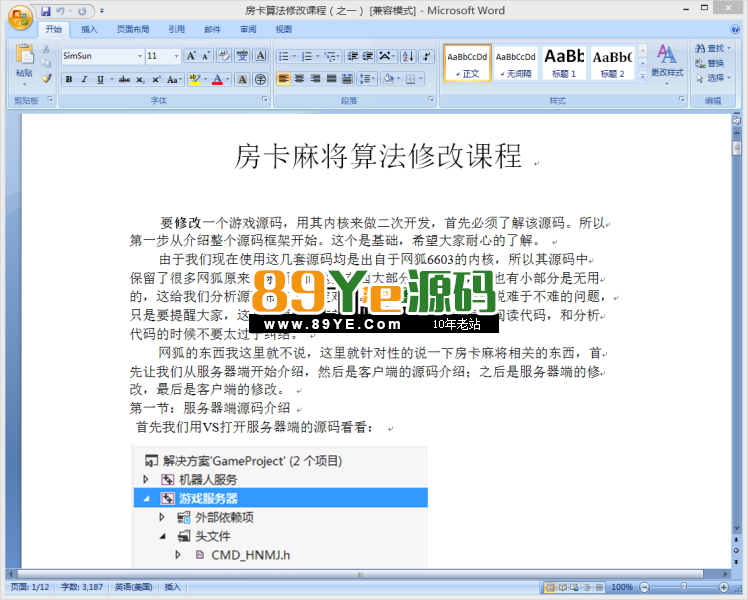Viewport: 748px width, 600px height.
Task: Sort text A to Z
Action: click(408, 56)
